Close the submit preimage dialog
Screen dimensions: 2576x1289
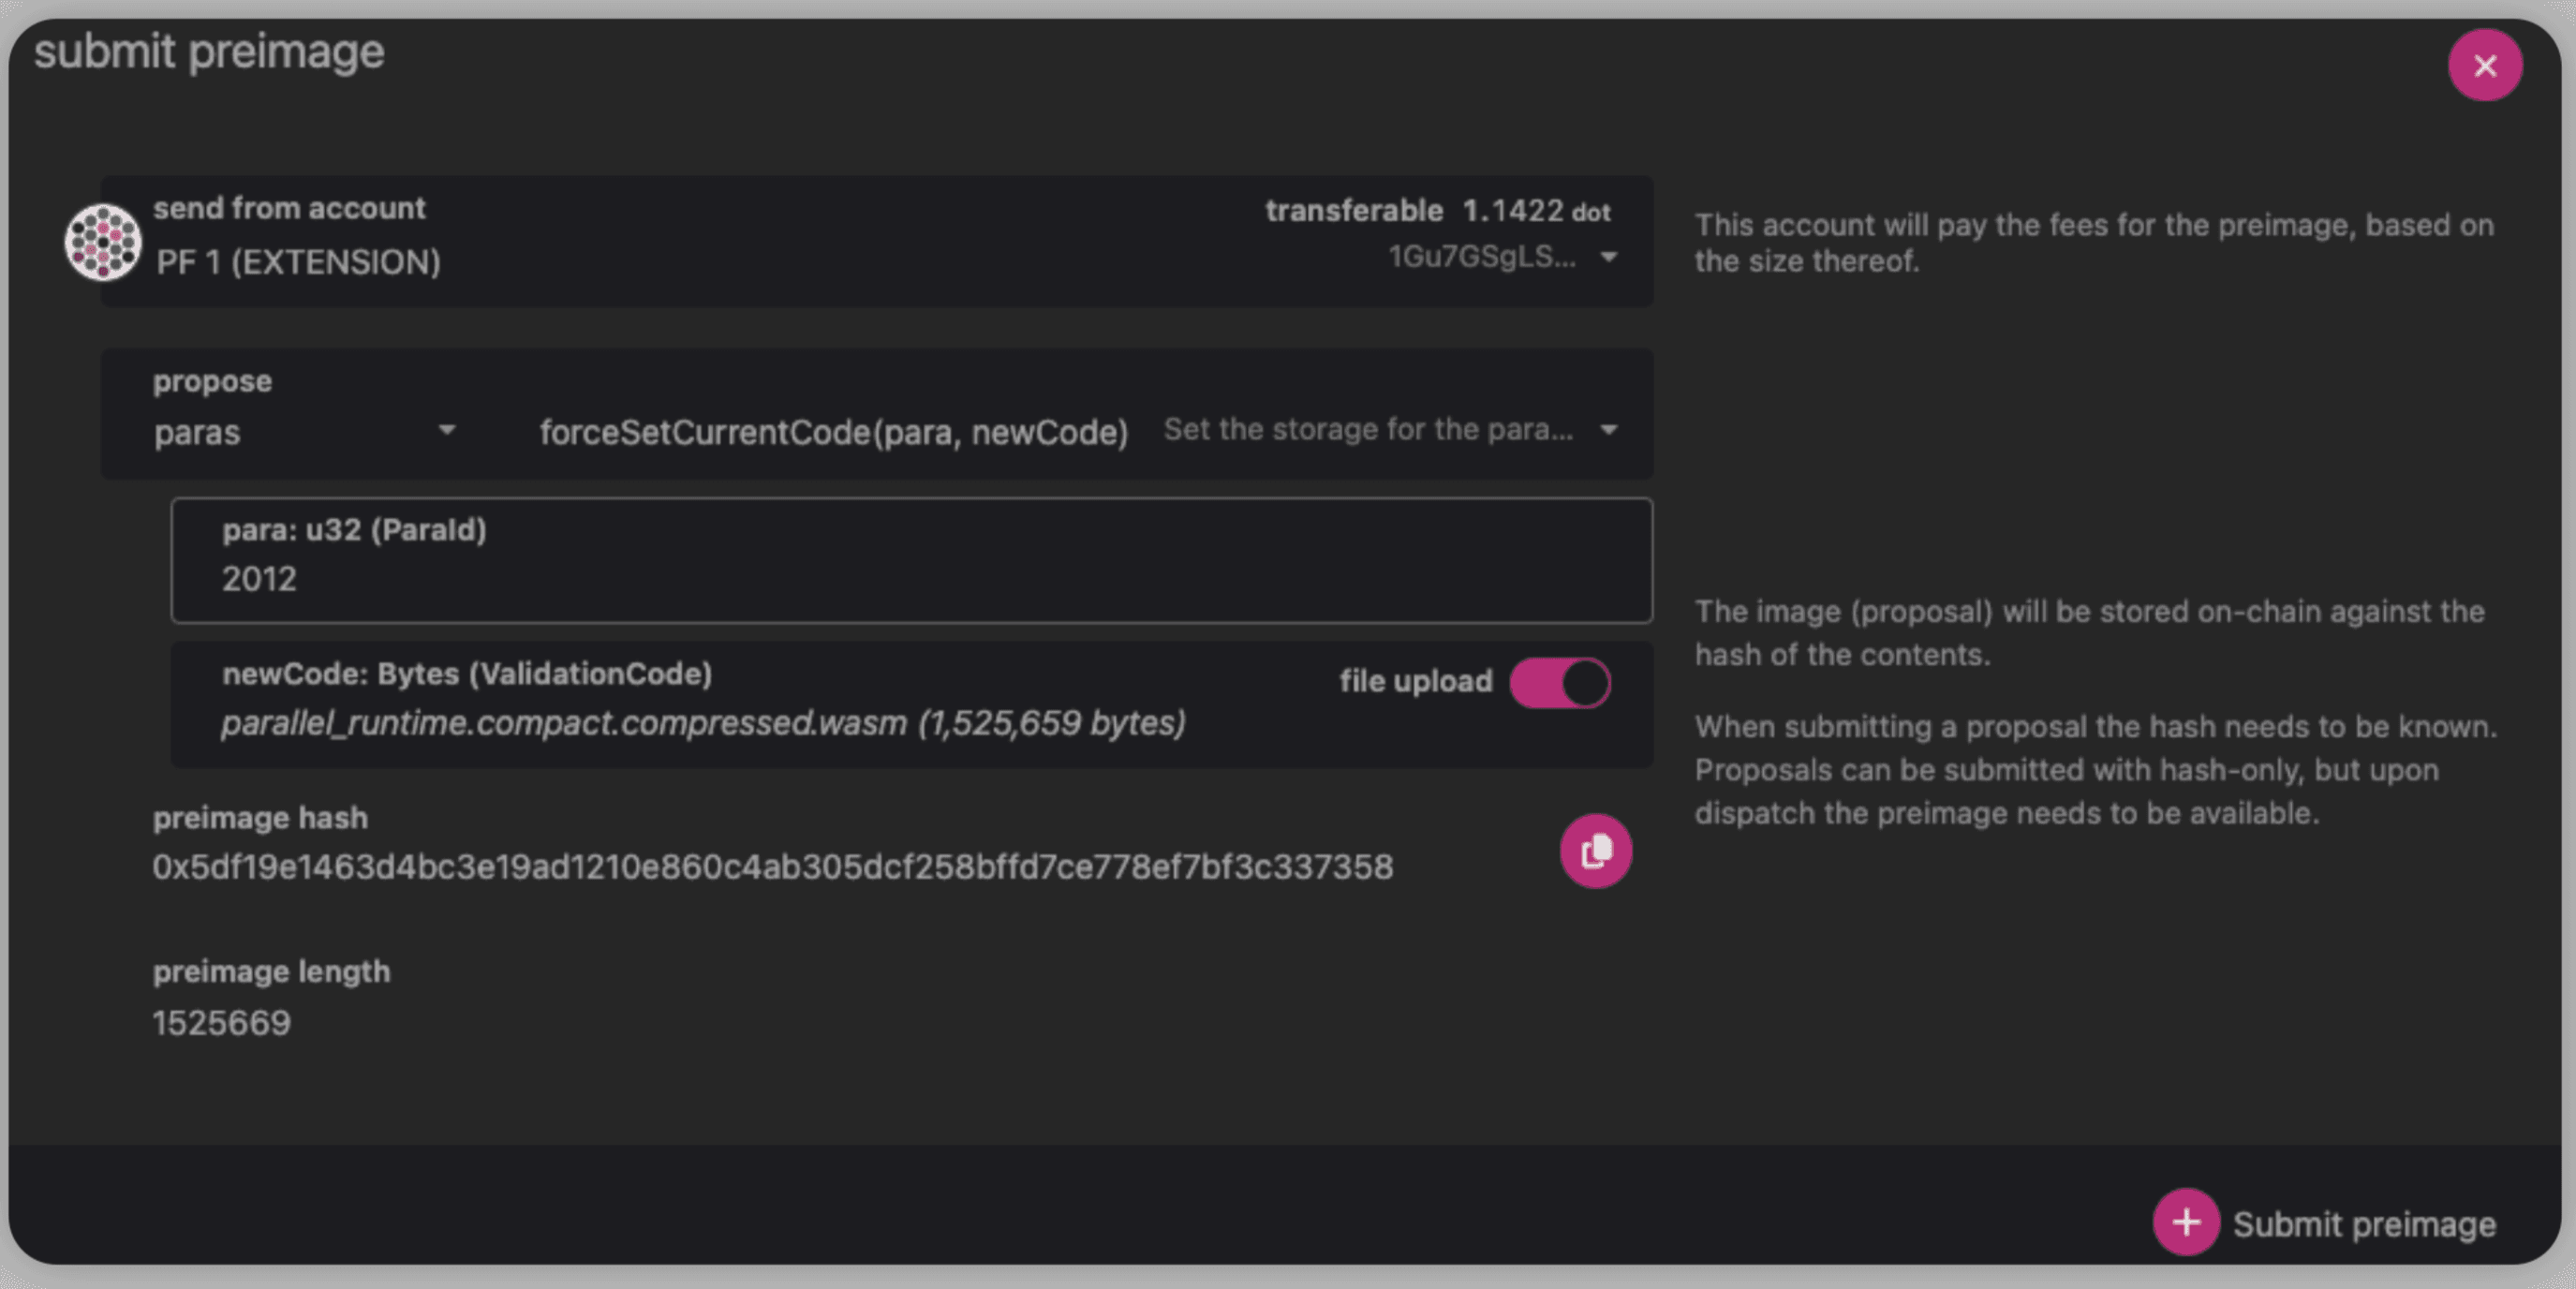[x=2484, y=66]
